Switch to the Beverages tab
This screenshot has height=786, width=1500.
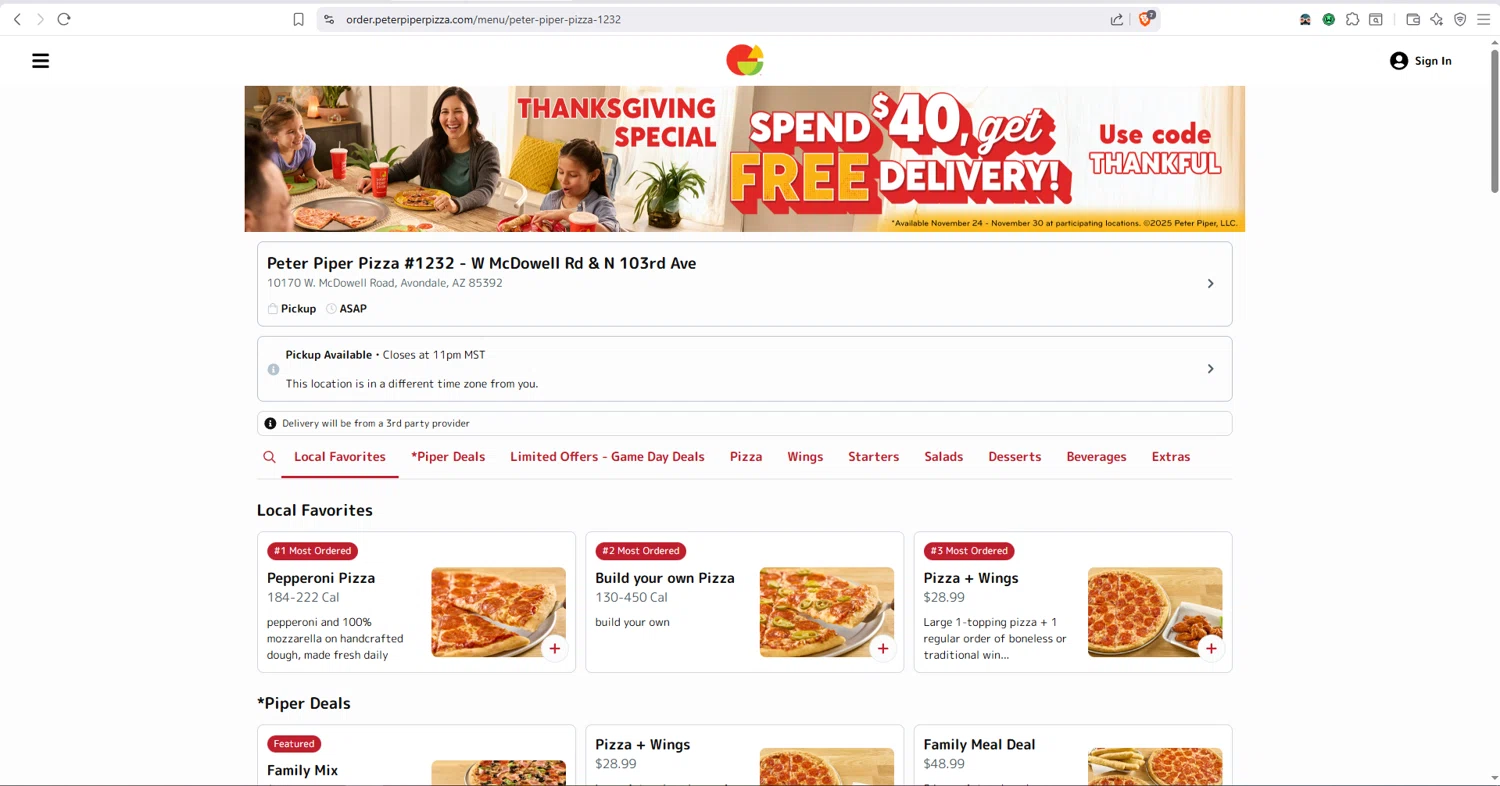[1096, 457]
